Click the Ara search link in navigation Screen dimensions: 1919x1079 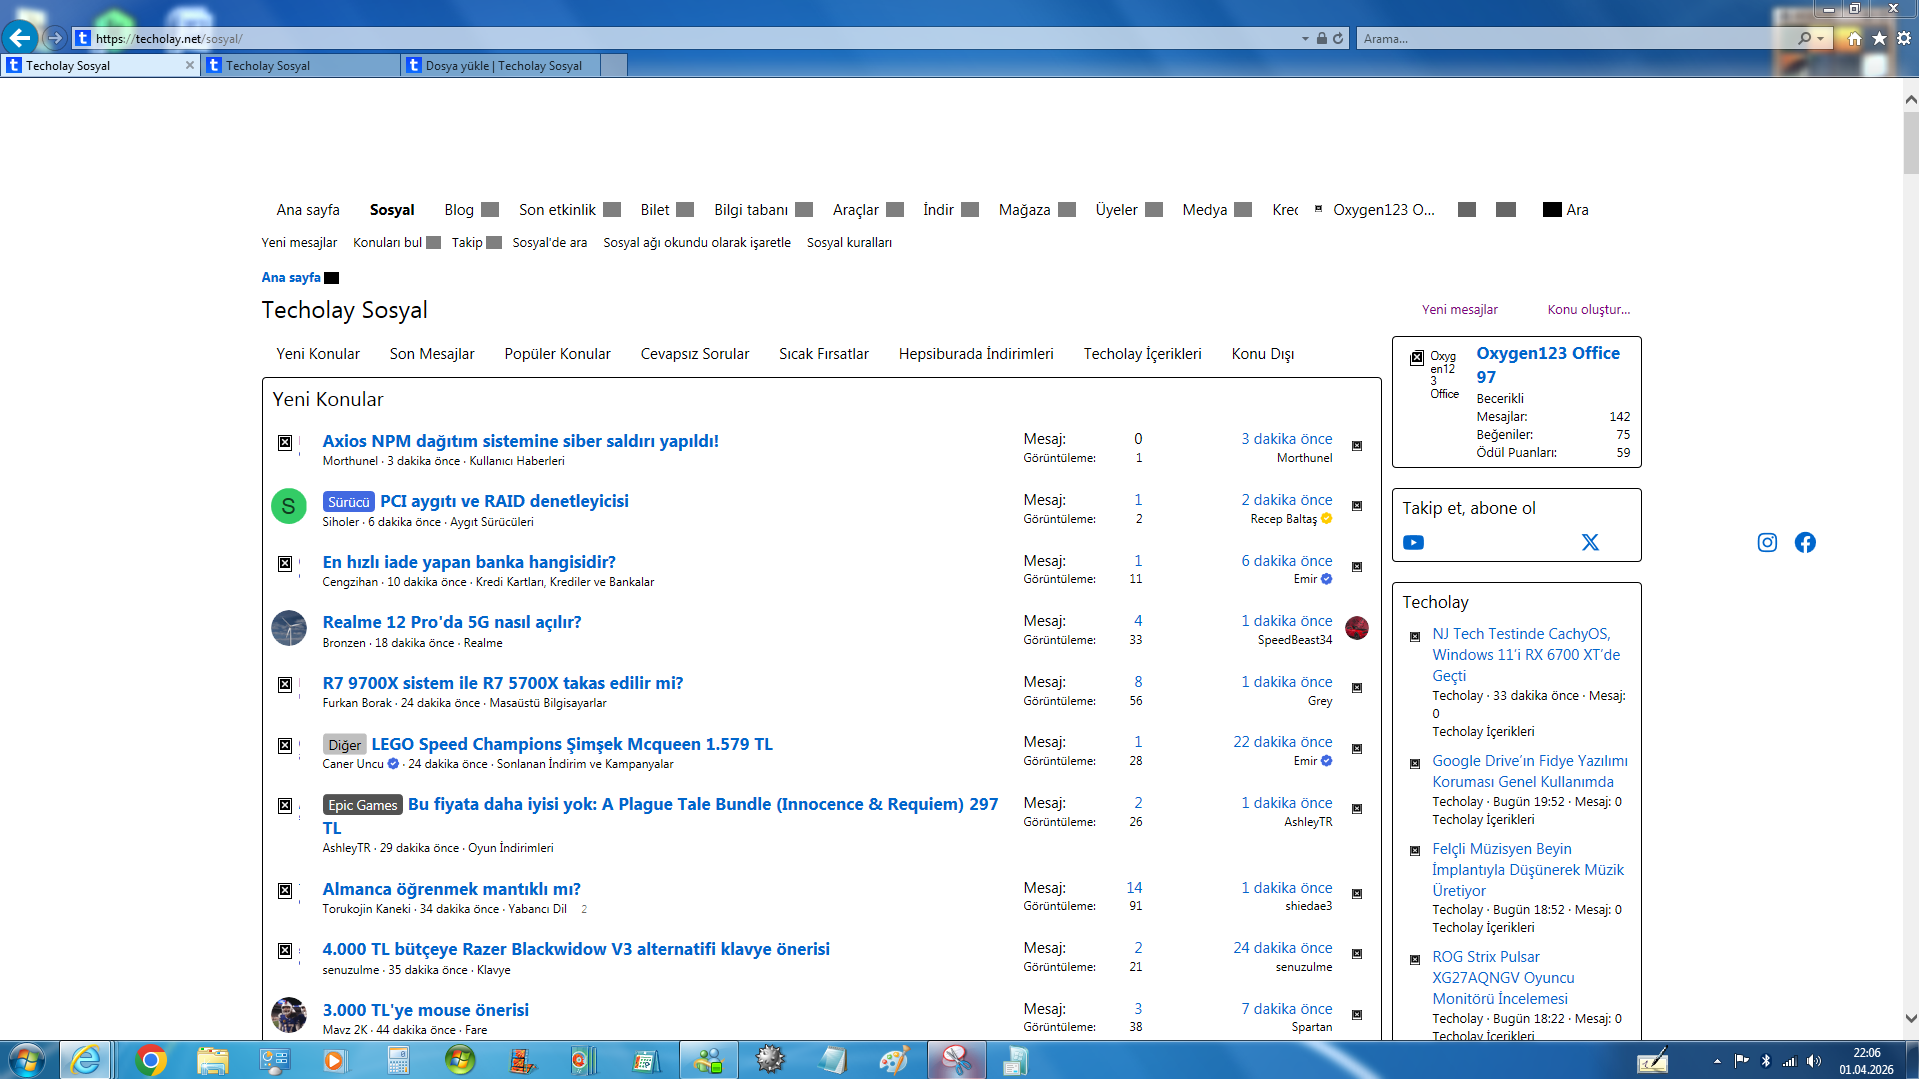tap(1566, 210)
